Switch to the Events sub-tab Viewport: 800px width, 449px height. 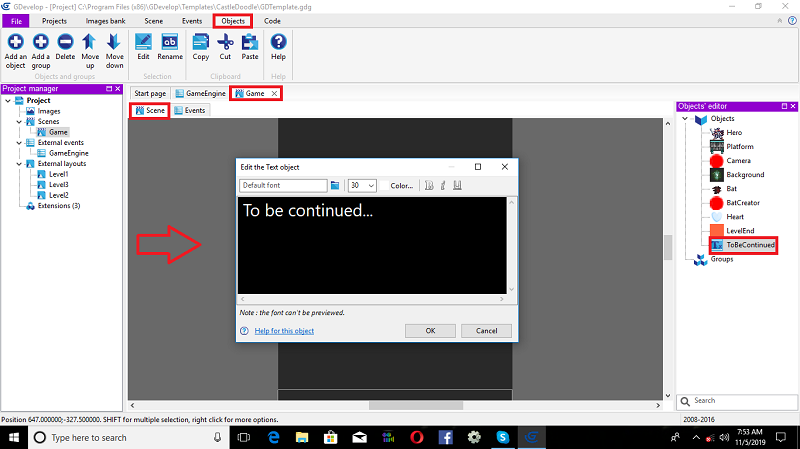click(190, 110)
